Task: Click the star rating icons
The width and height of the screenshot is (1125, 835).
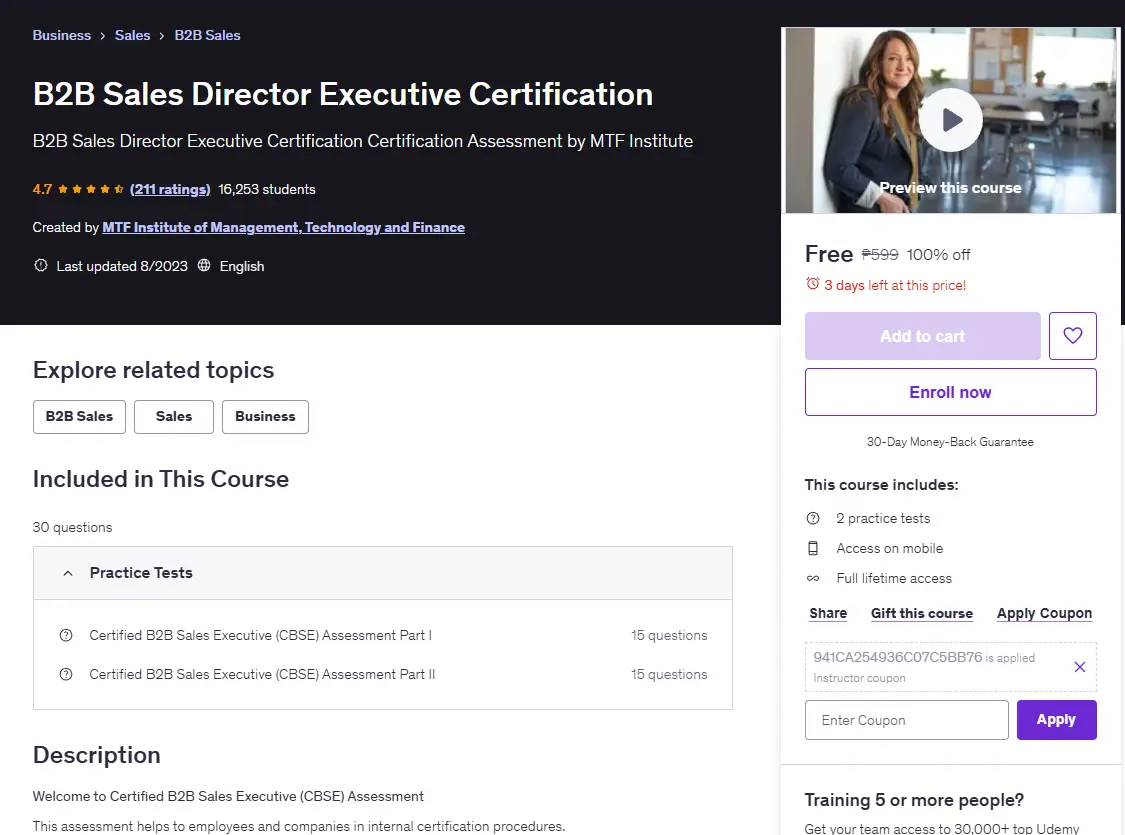Action: pos(90,189)
